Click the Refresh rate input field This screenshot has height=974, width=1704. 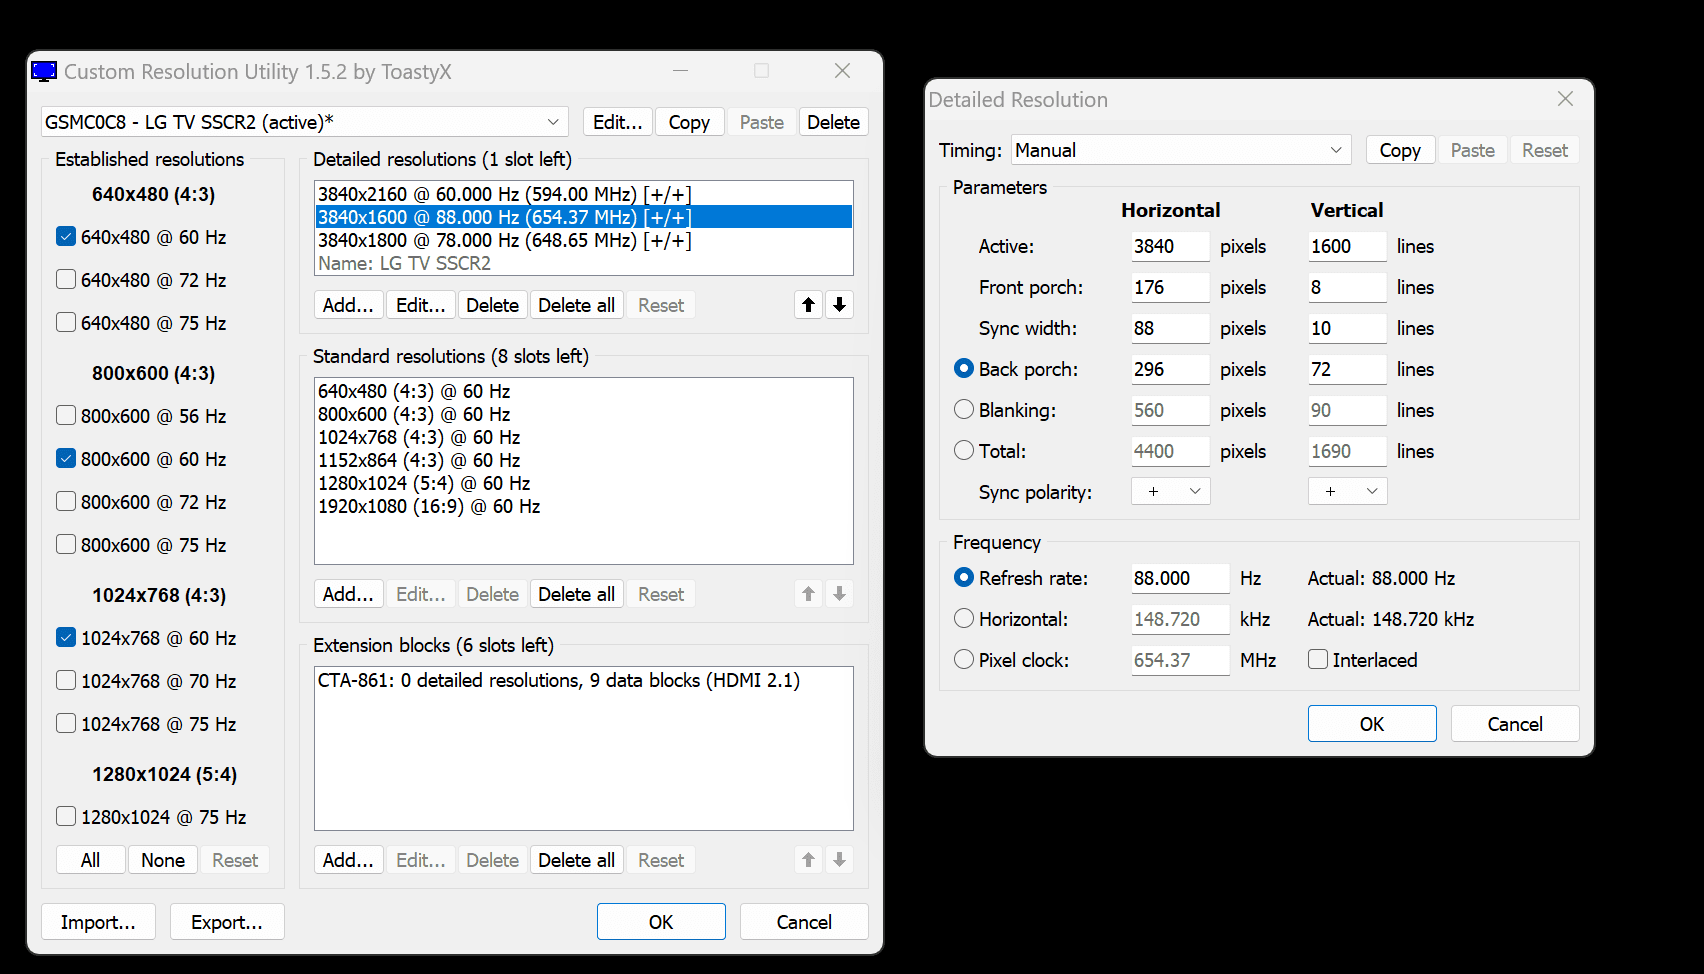click(1180, 578)
